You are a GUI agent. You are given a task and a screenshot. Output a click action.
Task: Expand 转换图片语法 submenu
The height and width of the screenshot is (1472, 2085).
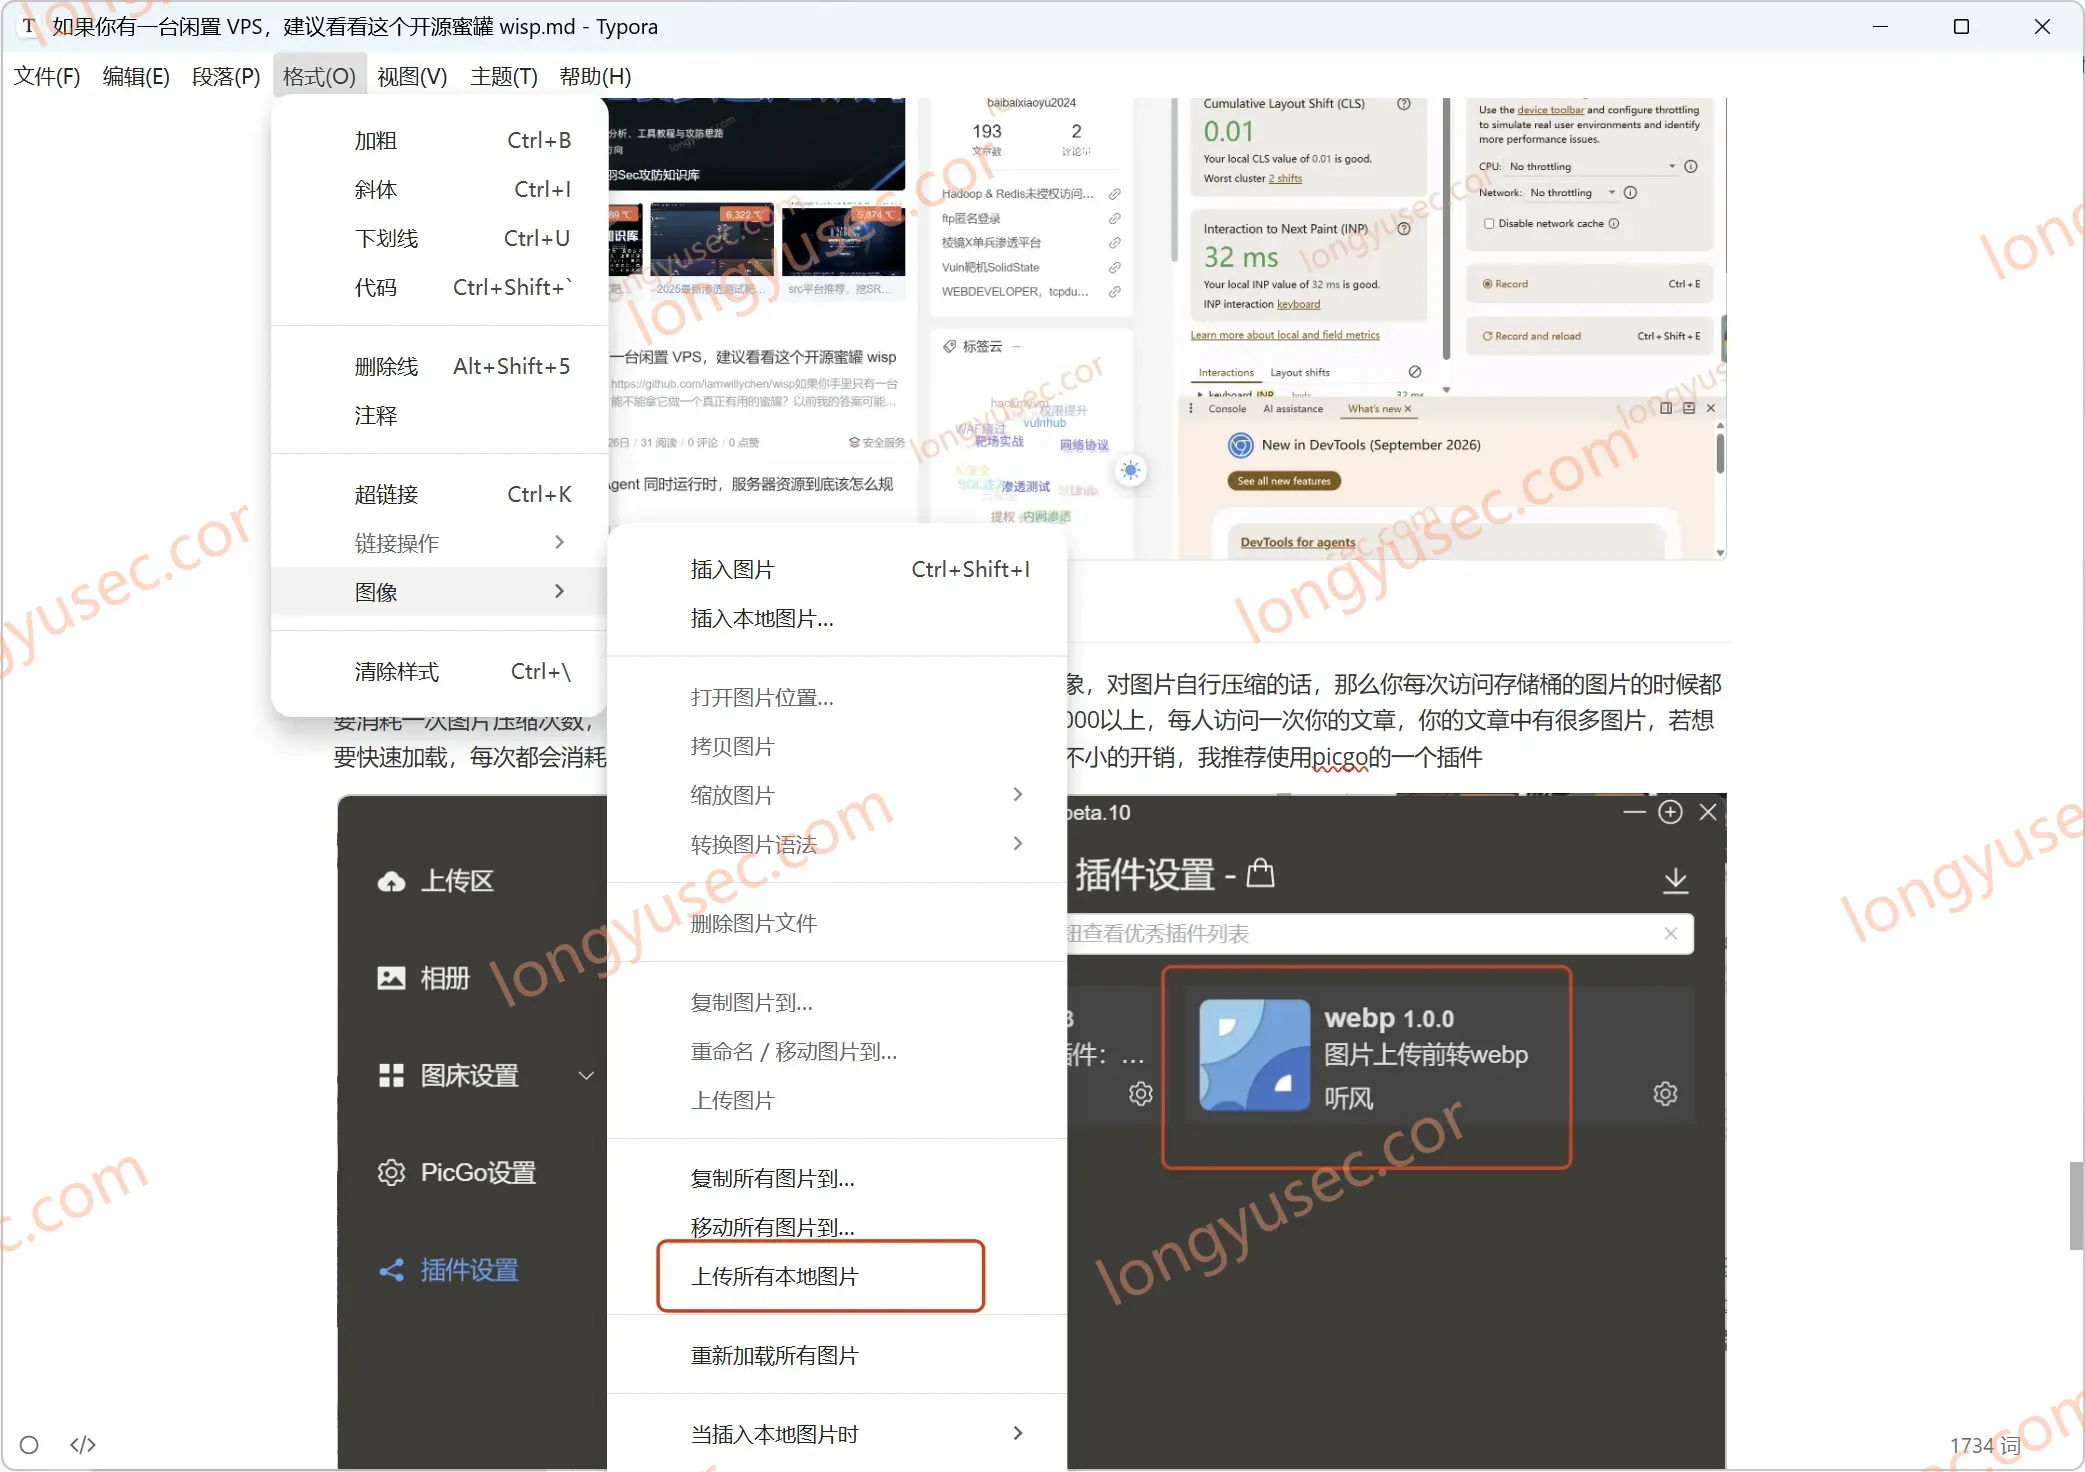click(837, 844)
